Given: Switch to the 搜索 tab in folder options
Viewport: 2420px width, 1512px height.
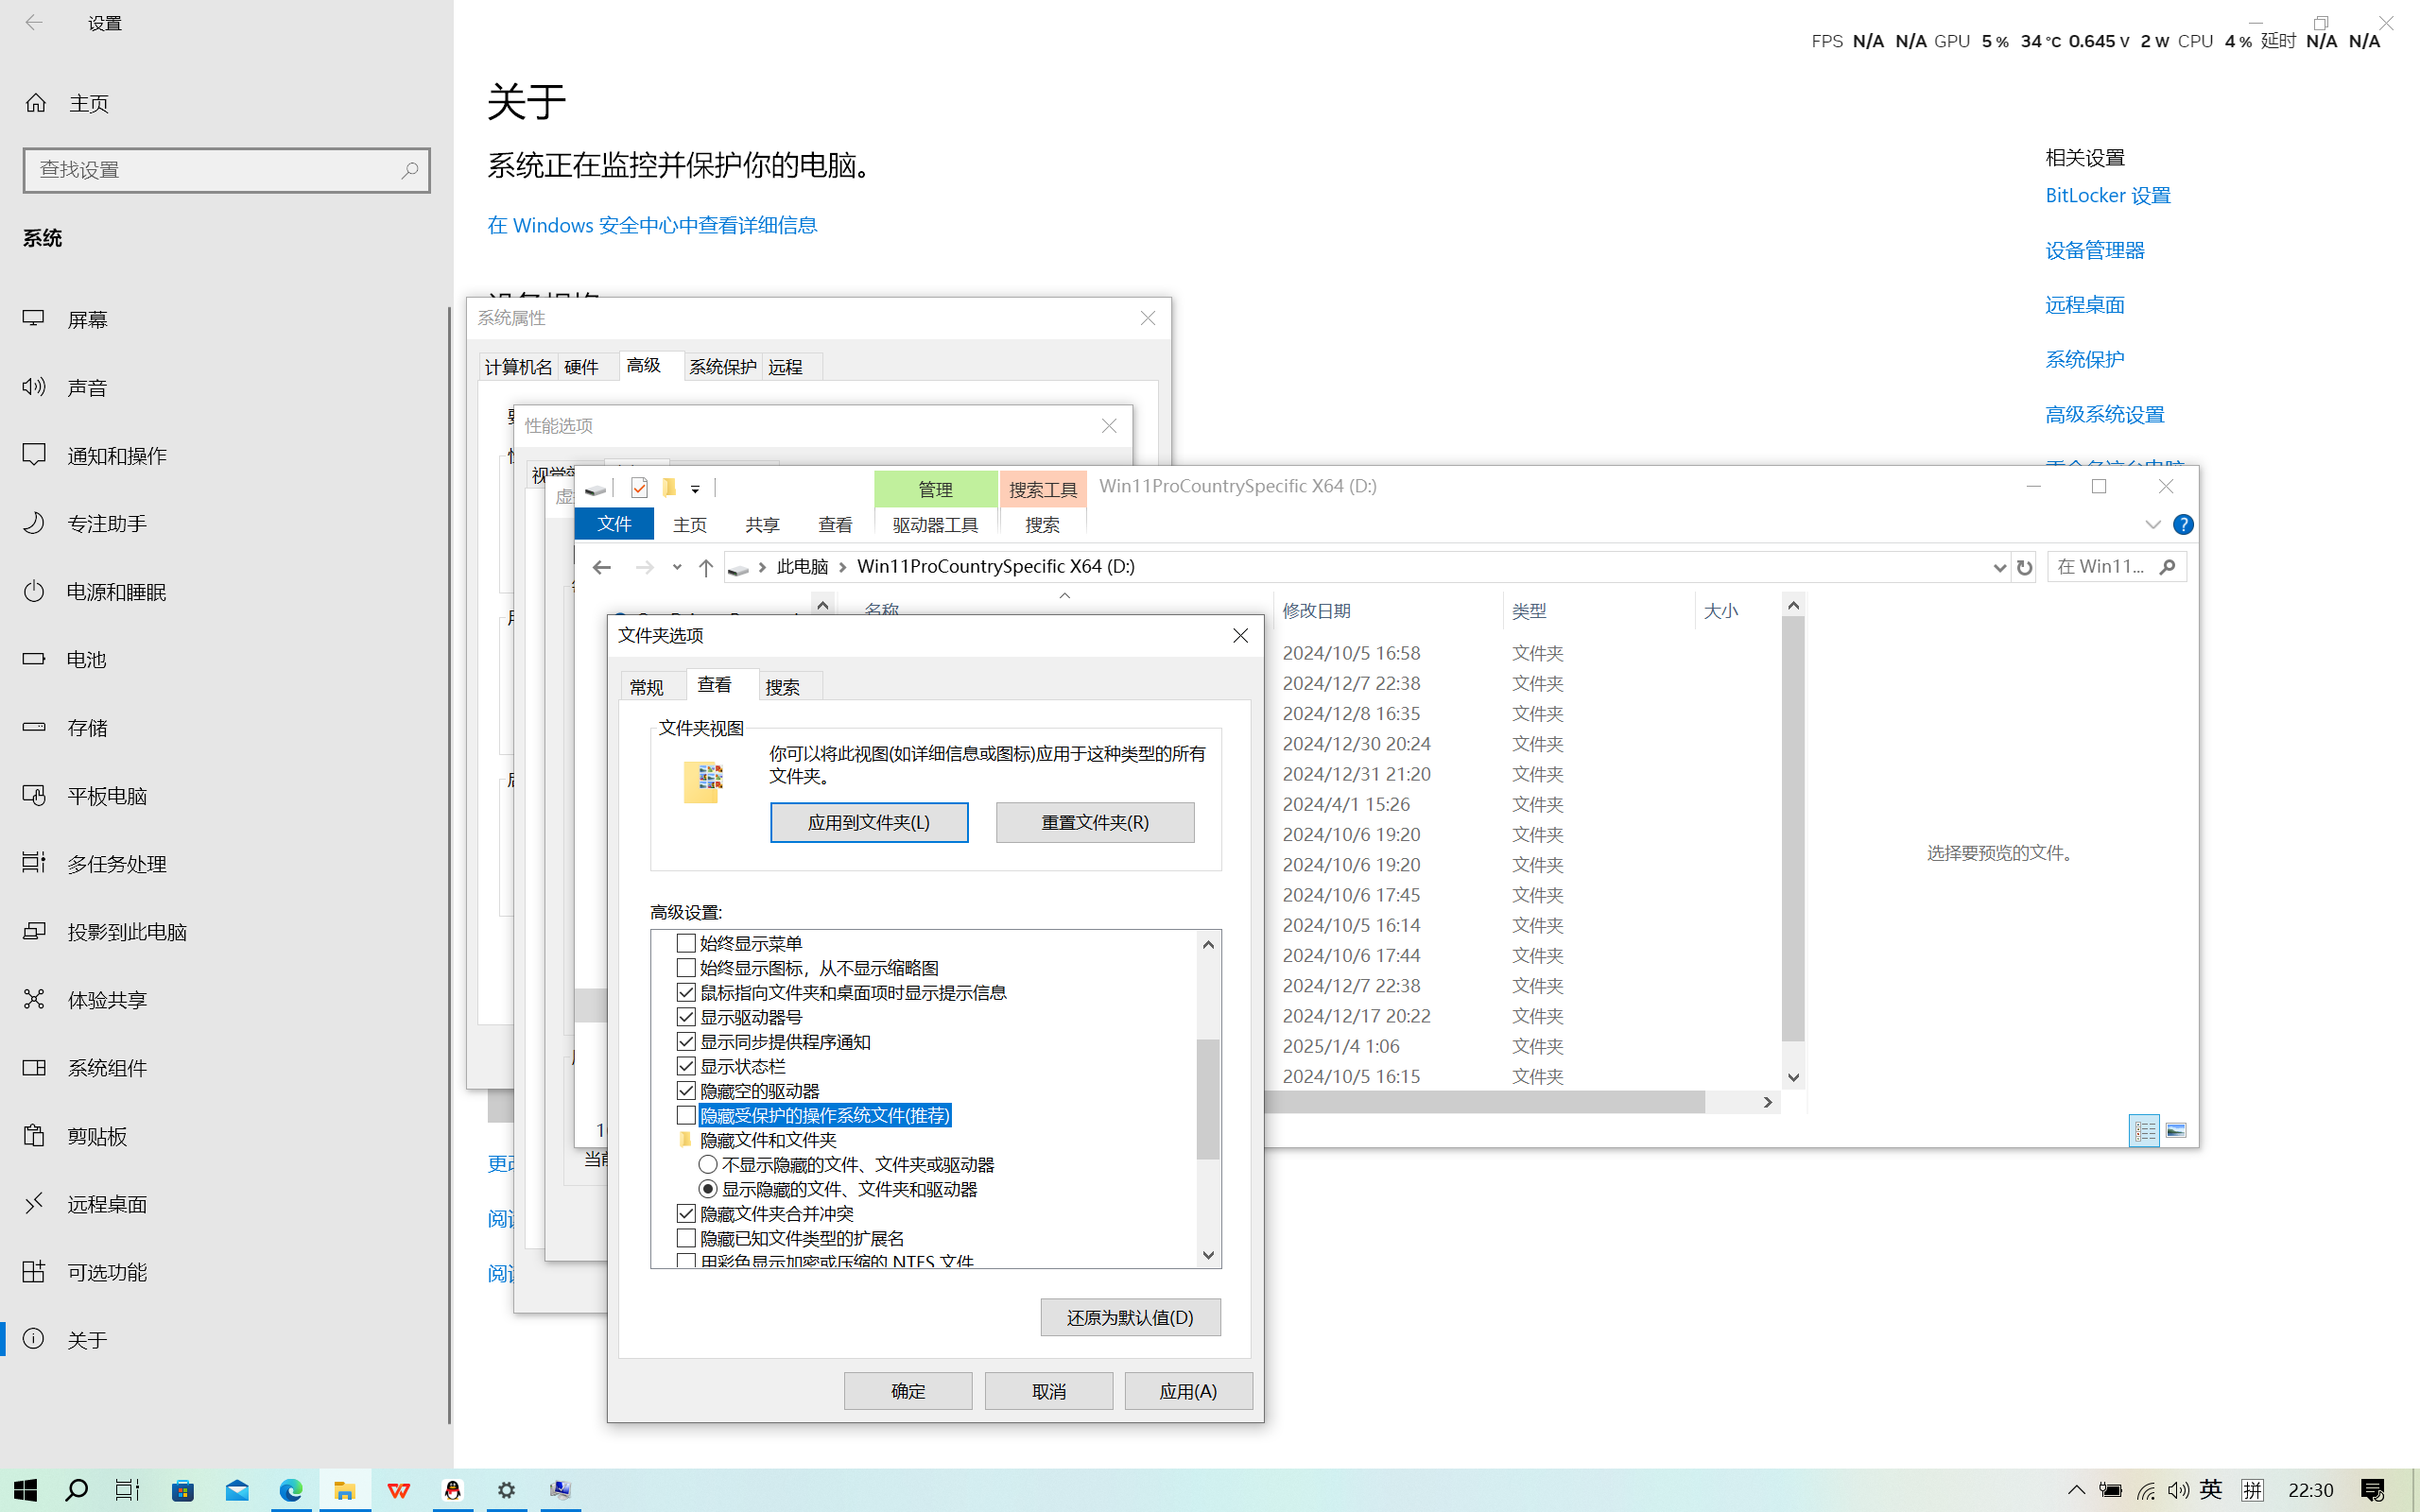Looking at the screenshot, I should [x=782, y=687].
